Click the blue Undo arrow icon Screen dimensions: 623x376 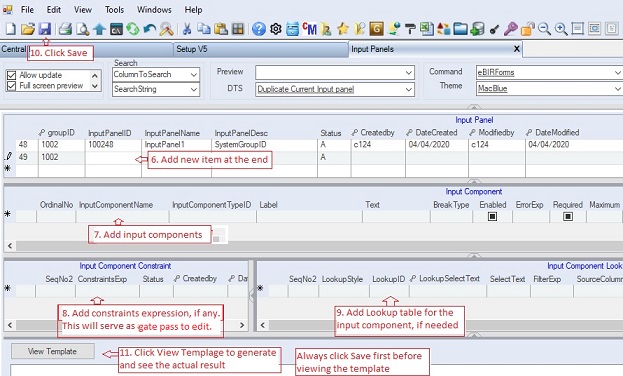coord(150,29)
